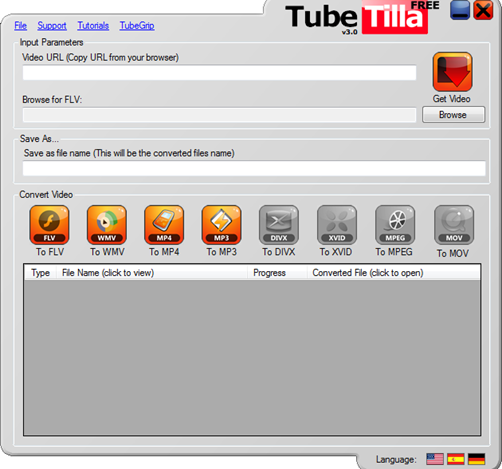Click the Browse for FLV path field
Screen dimensions: 502x469
[219, 115]
